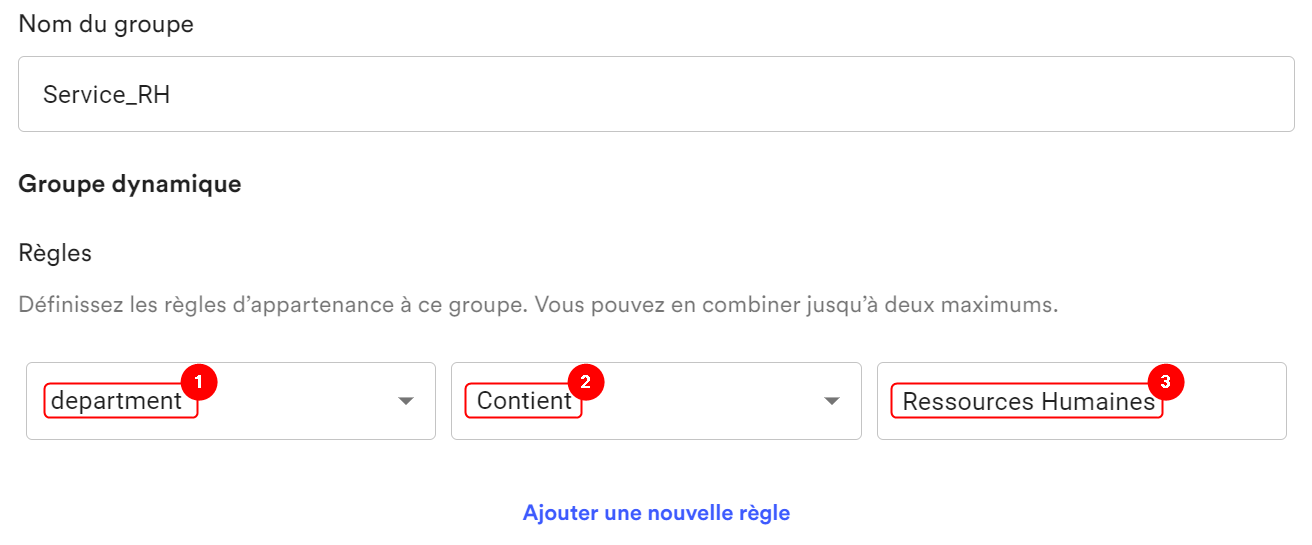Focus the Ressources Humaines value field
The image size is (1312, 545).
tap(1082, 401)
